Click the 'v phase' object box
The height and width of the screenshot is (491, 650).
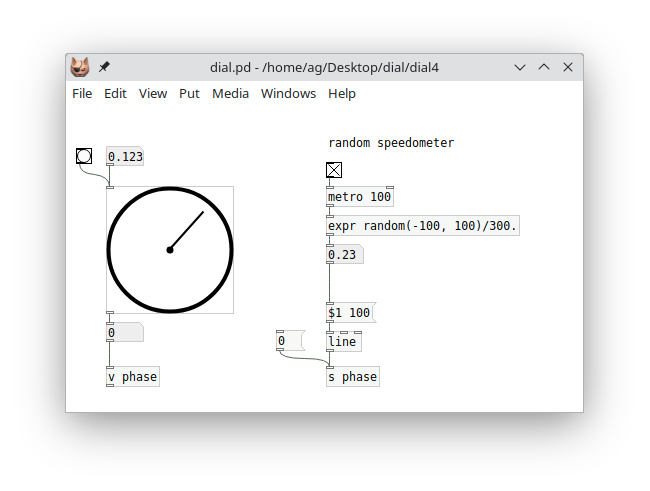[x=132, y=377]
